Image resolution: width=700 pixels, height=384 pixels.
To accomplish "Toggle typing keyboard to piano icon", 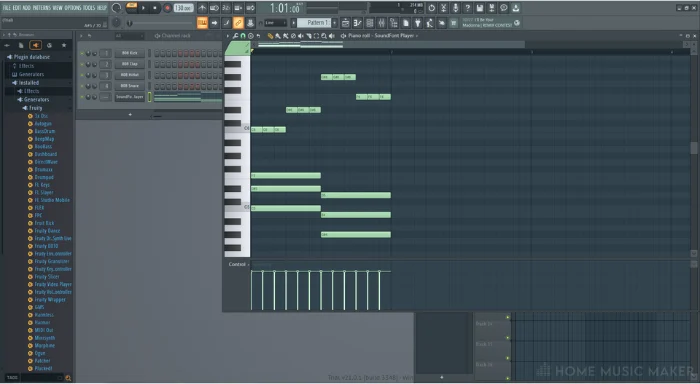I will click(x=202, y=23).
